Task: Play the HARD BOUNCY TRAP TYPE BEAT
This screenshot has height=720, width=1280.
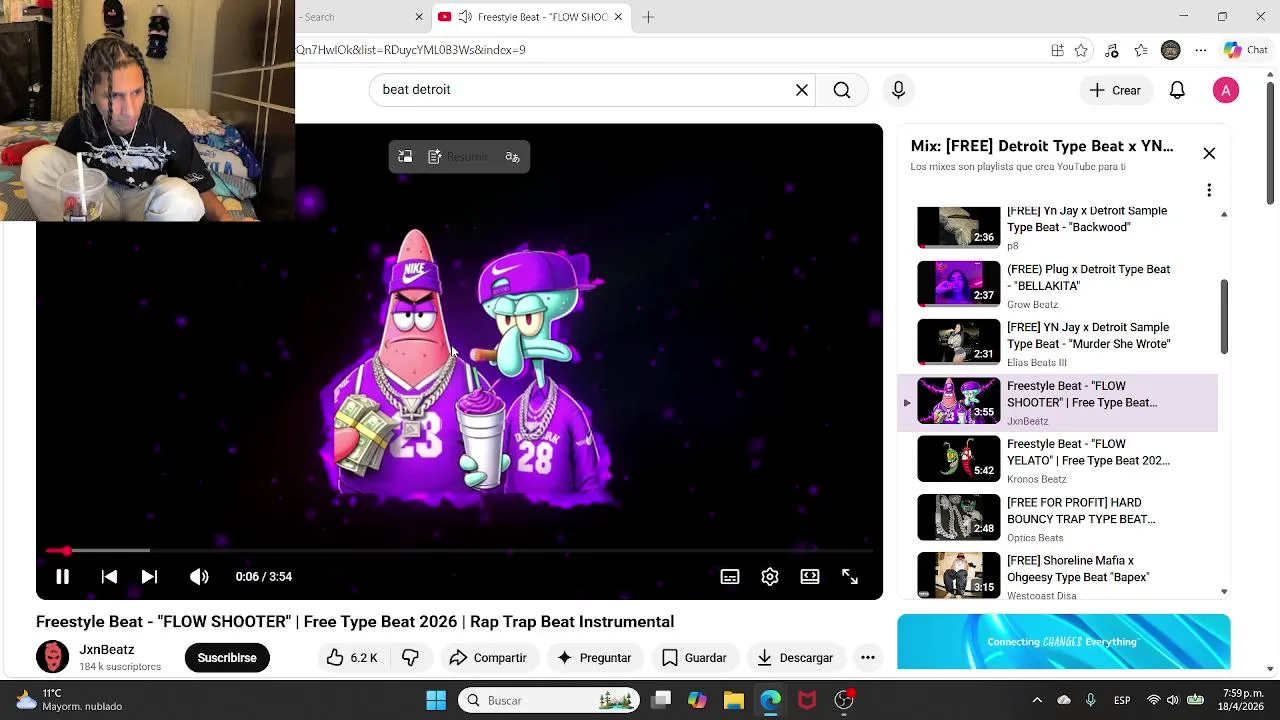Action: click(1058, 518)
